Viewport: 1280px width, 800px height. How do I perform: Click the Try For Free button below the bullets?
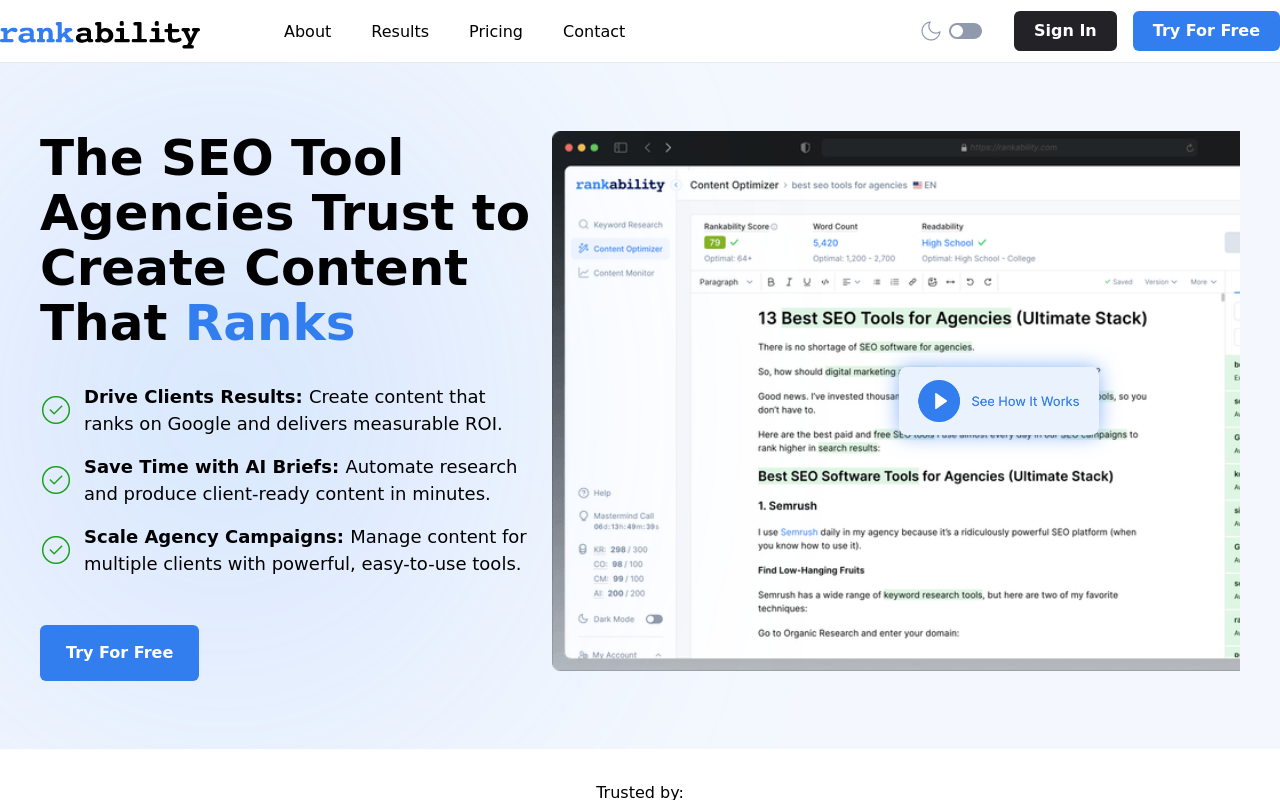119,653
